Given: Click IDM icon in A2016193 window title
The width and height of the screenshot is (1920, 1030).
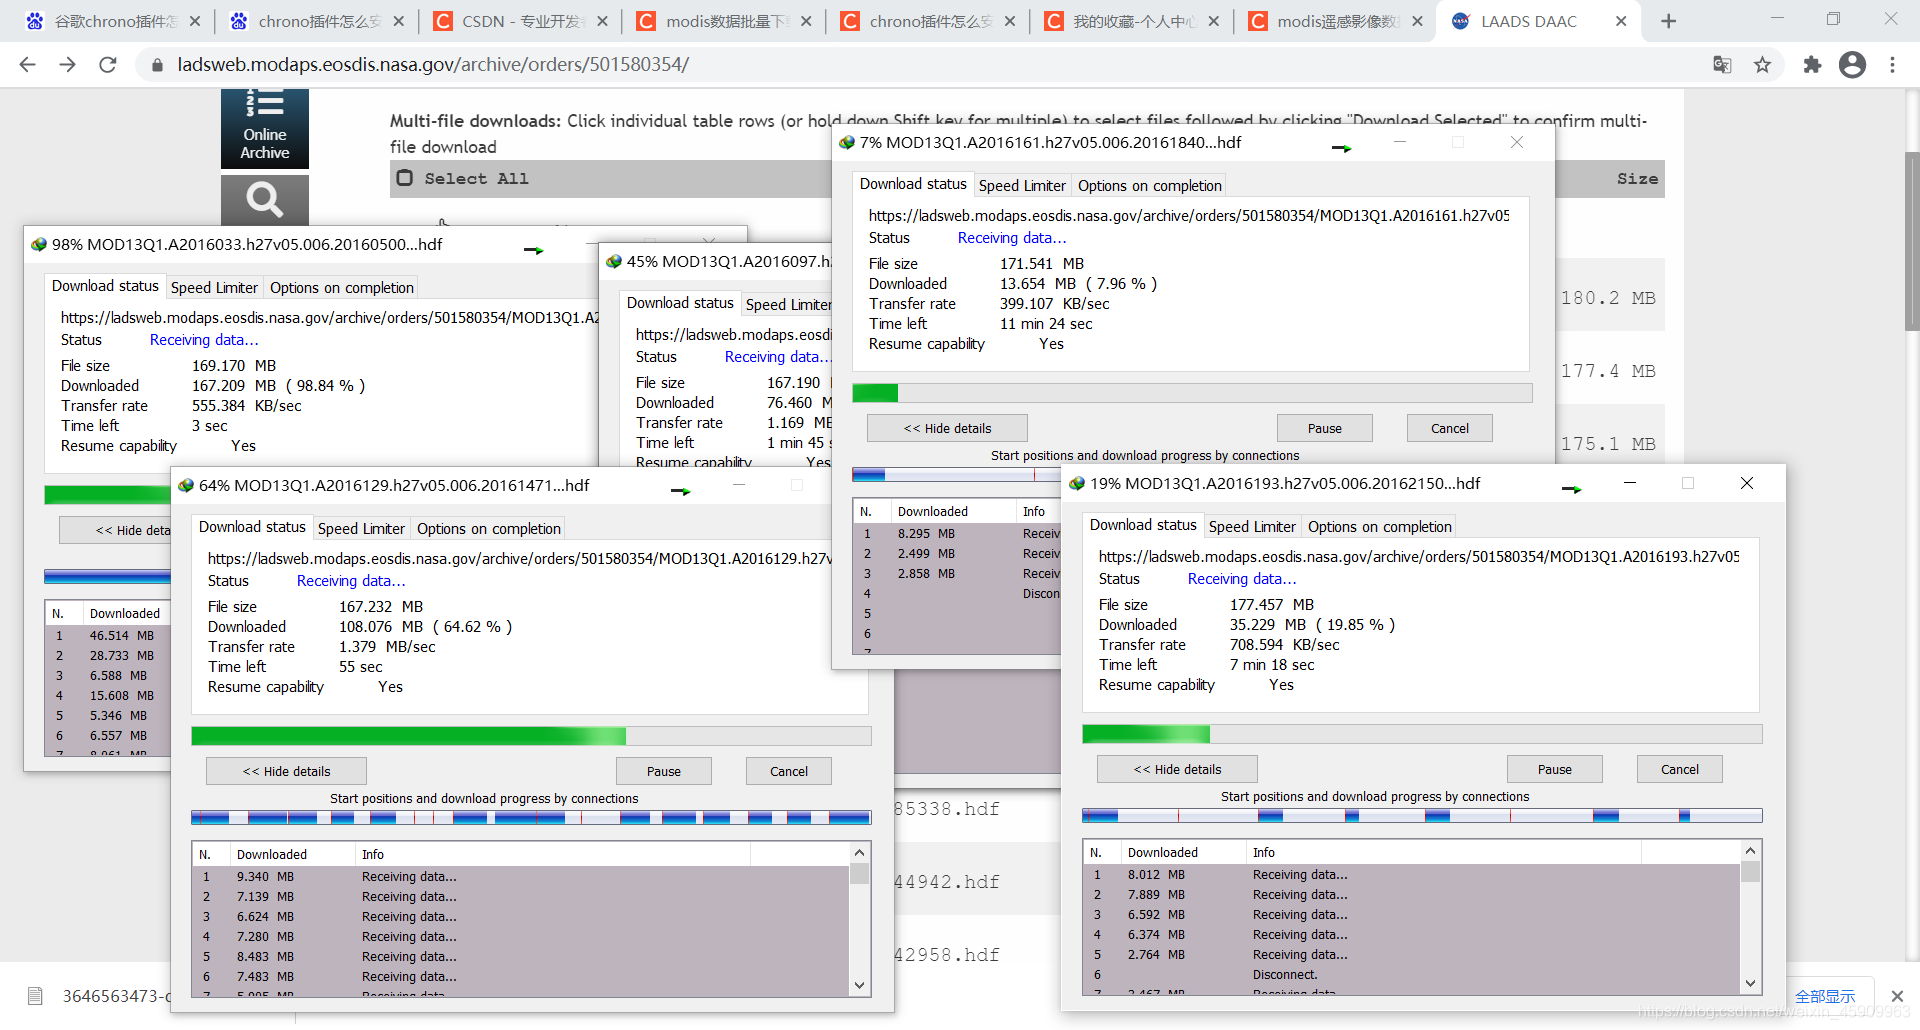Looking at the screenshot, I should (x=1077, y=483).
